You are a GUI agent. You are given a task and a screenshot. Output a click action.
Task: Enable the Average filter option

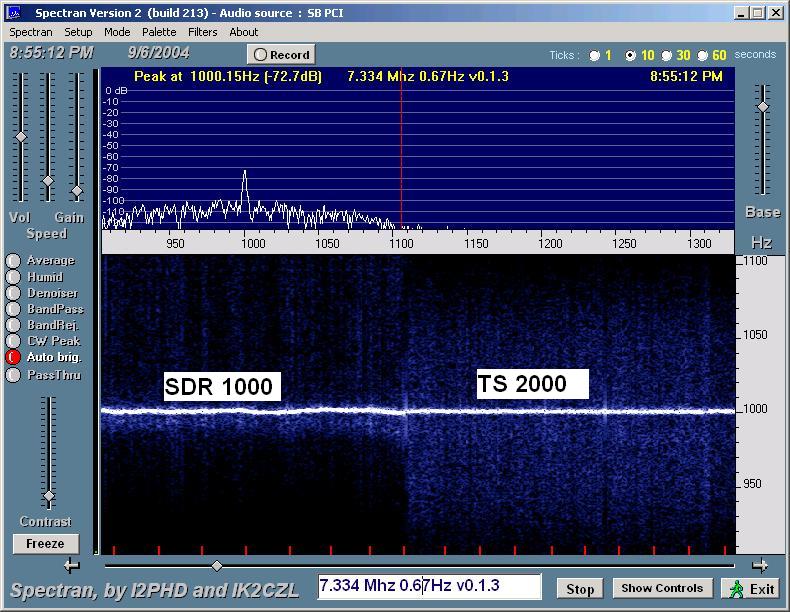(13, 261)
